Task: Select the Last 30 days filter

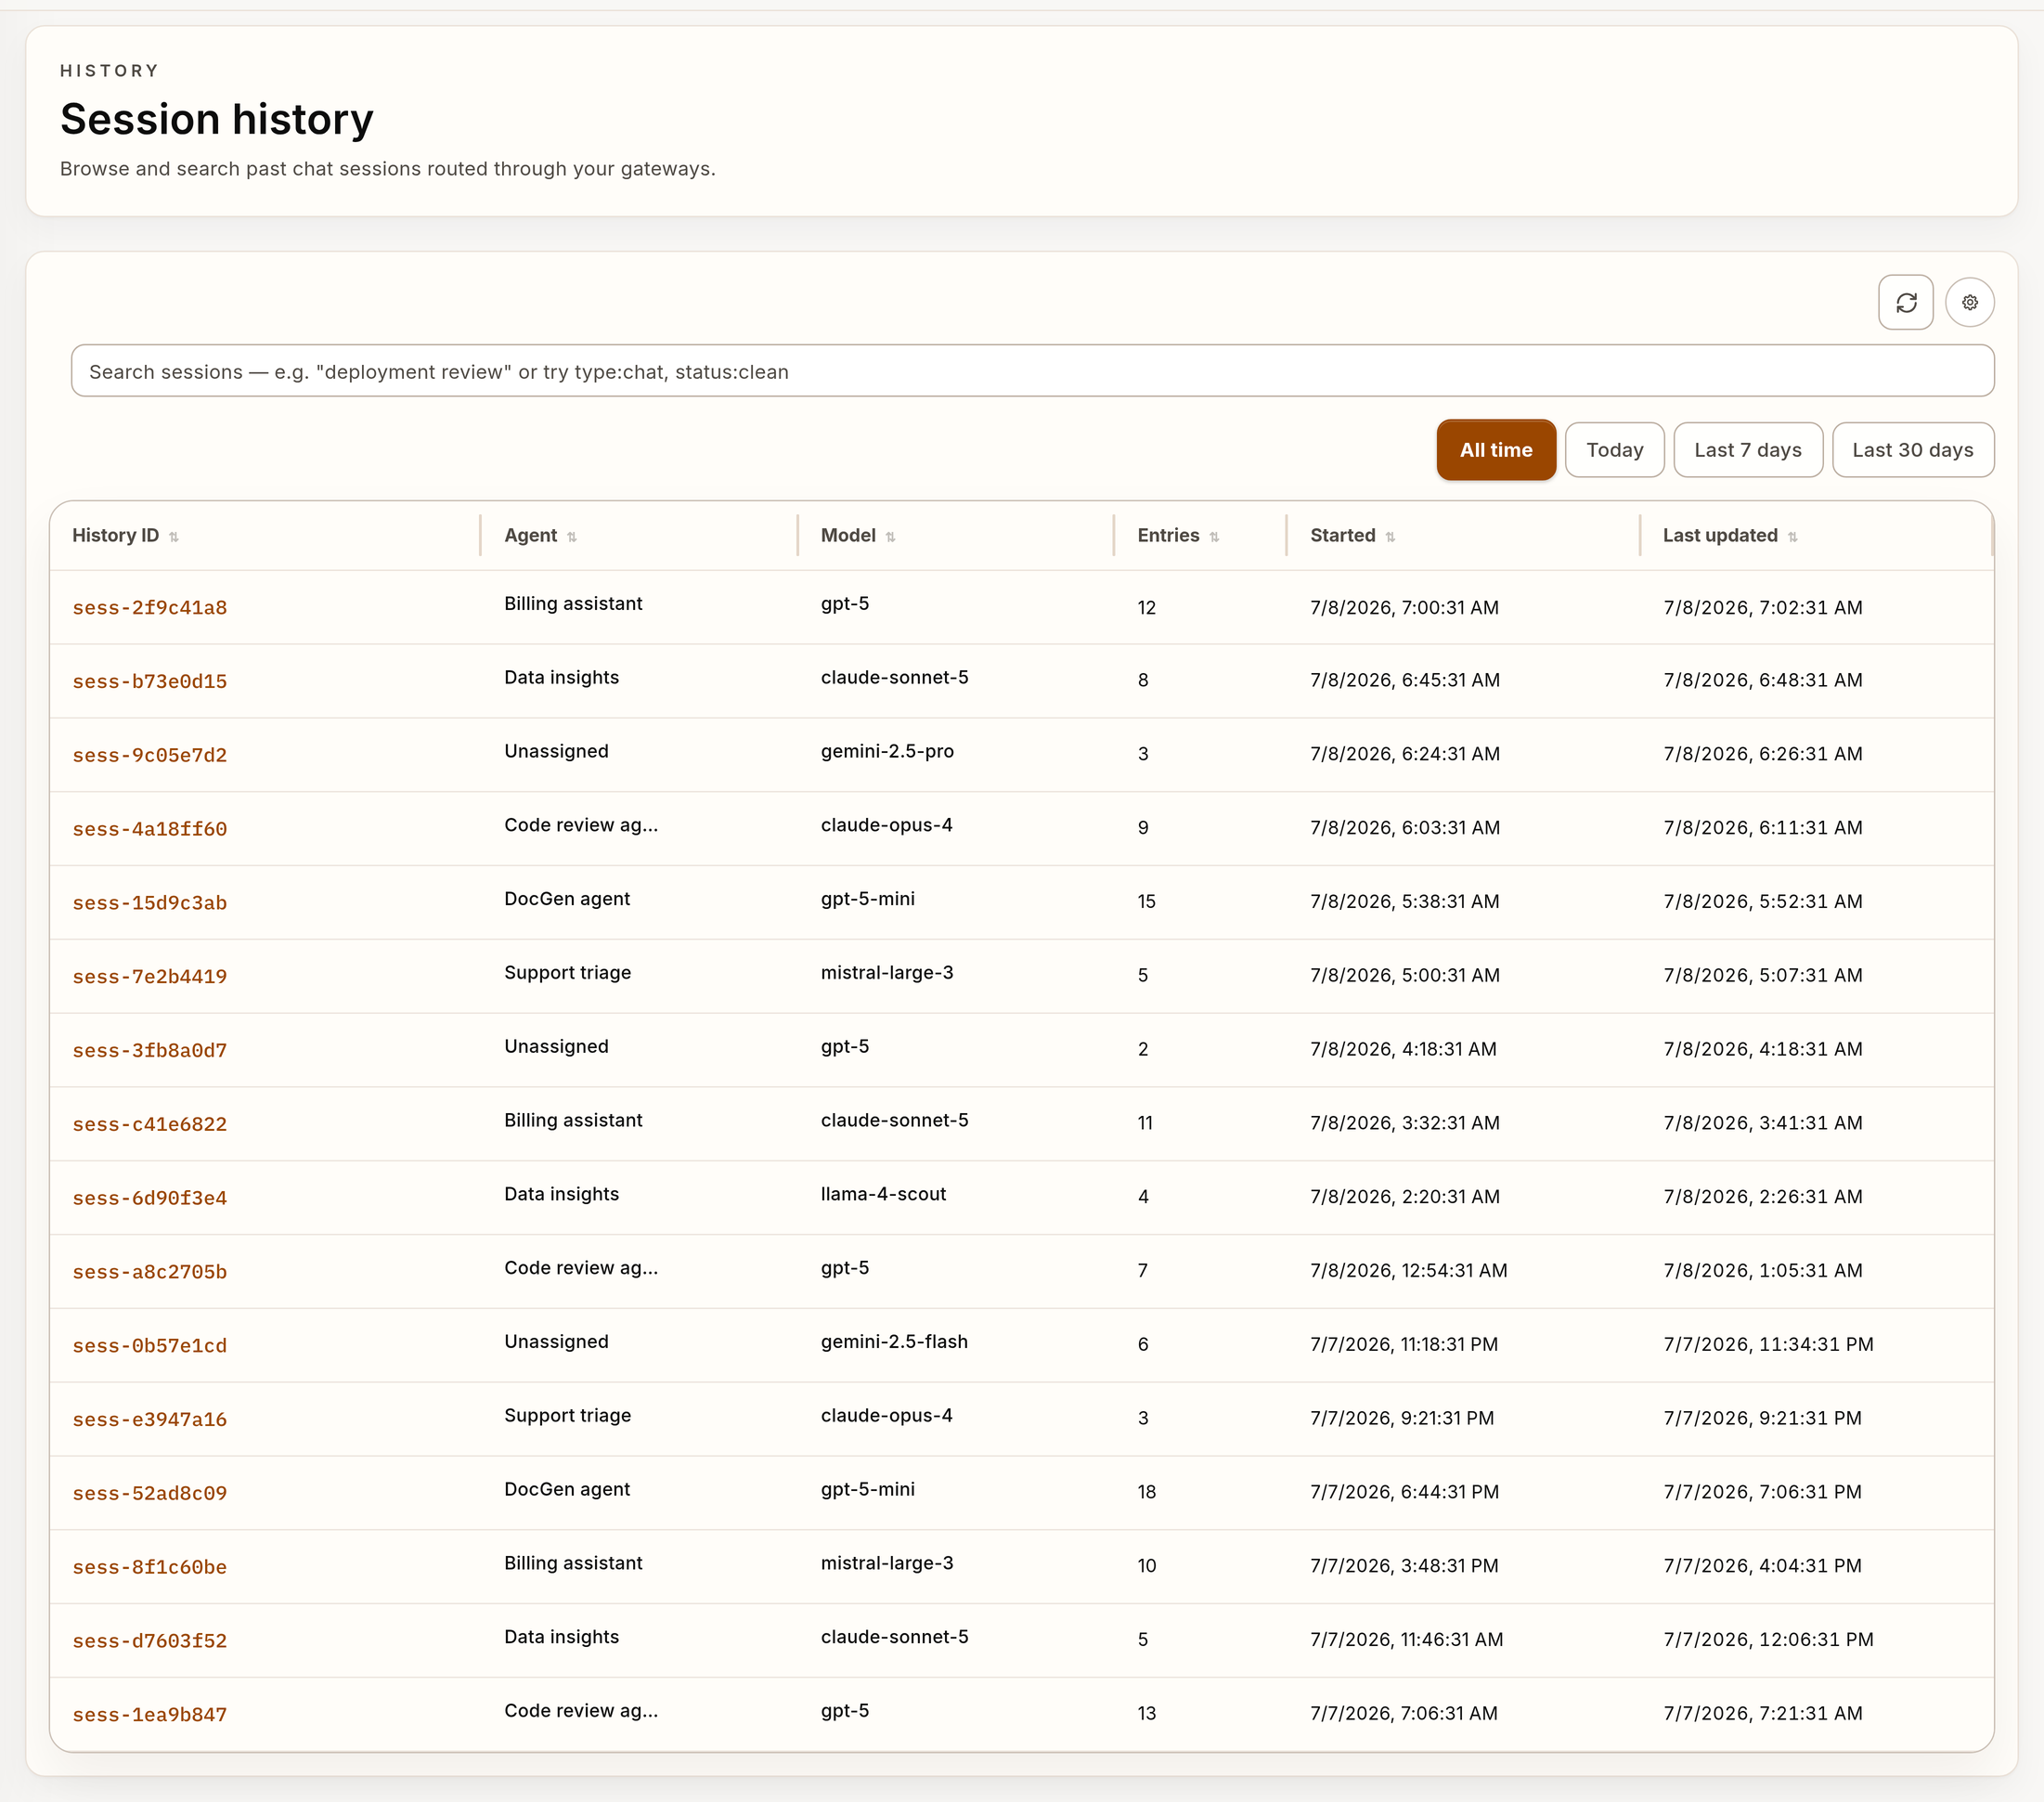Action: 1912,450
